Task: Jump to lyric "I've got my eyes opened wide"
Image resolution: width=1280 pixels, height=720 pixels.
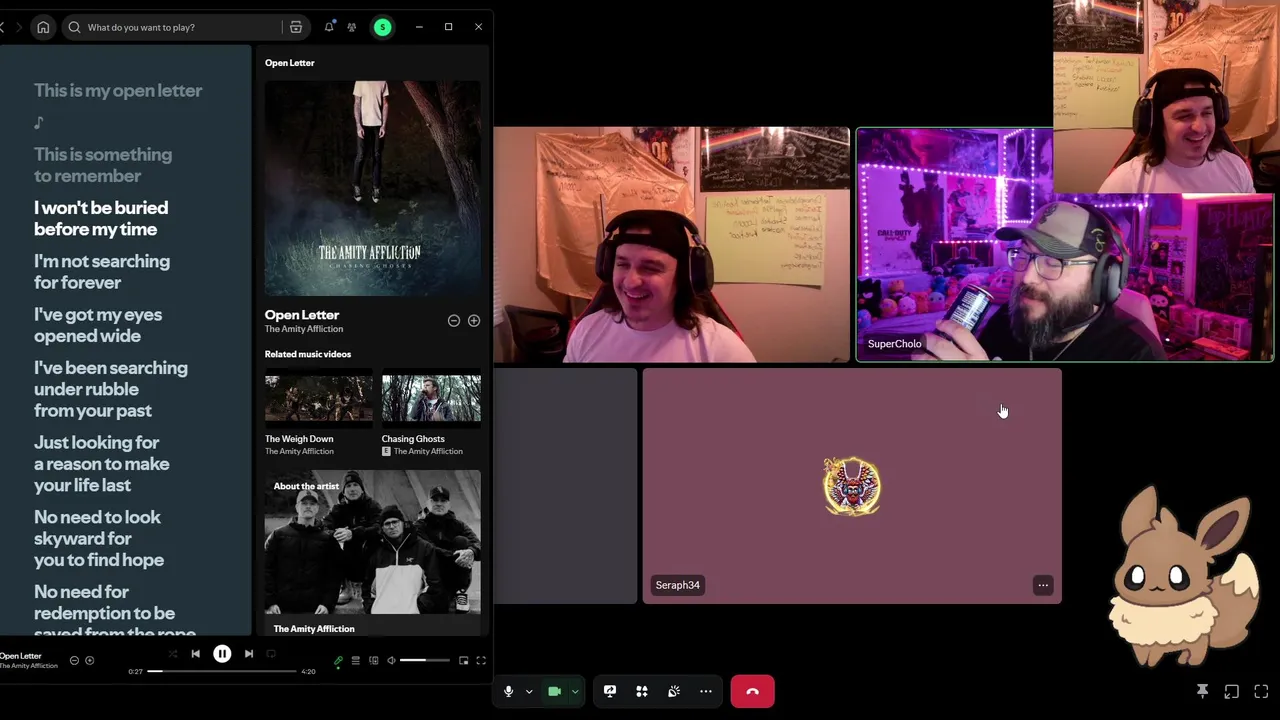Action: point(98,325)
